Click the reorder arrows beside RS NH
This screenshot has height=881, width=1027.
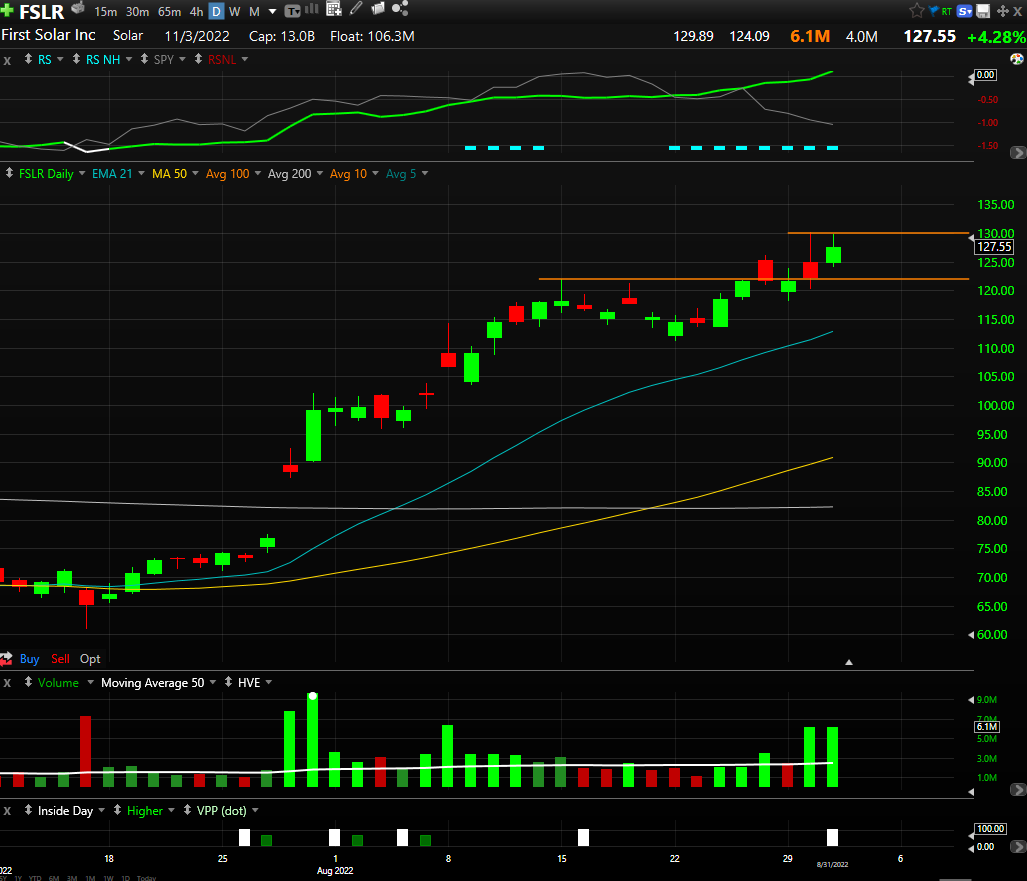pos(76,59)
